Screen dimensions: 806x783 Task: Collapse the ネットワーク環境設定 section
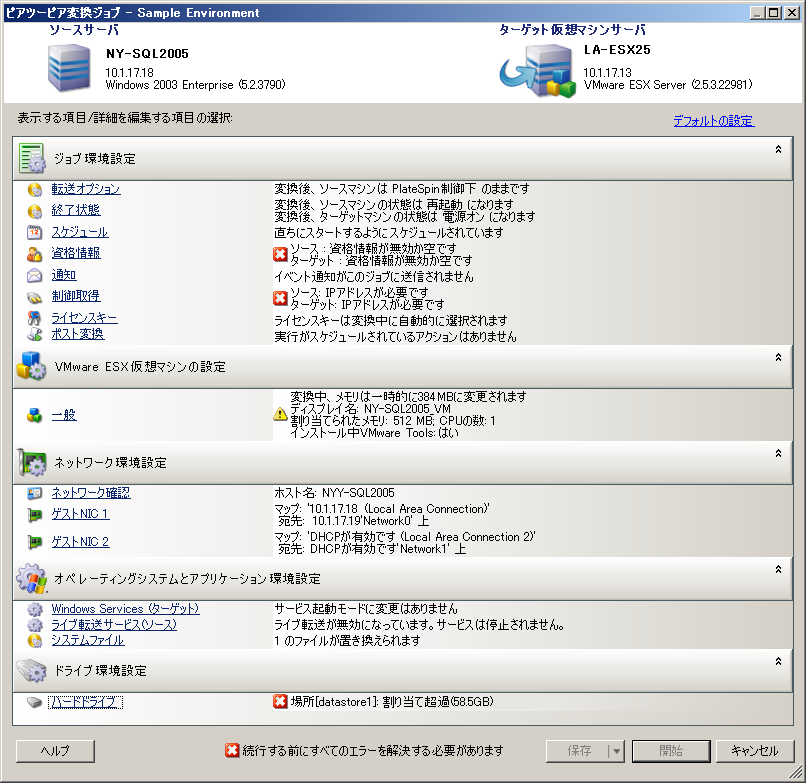778,453
